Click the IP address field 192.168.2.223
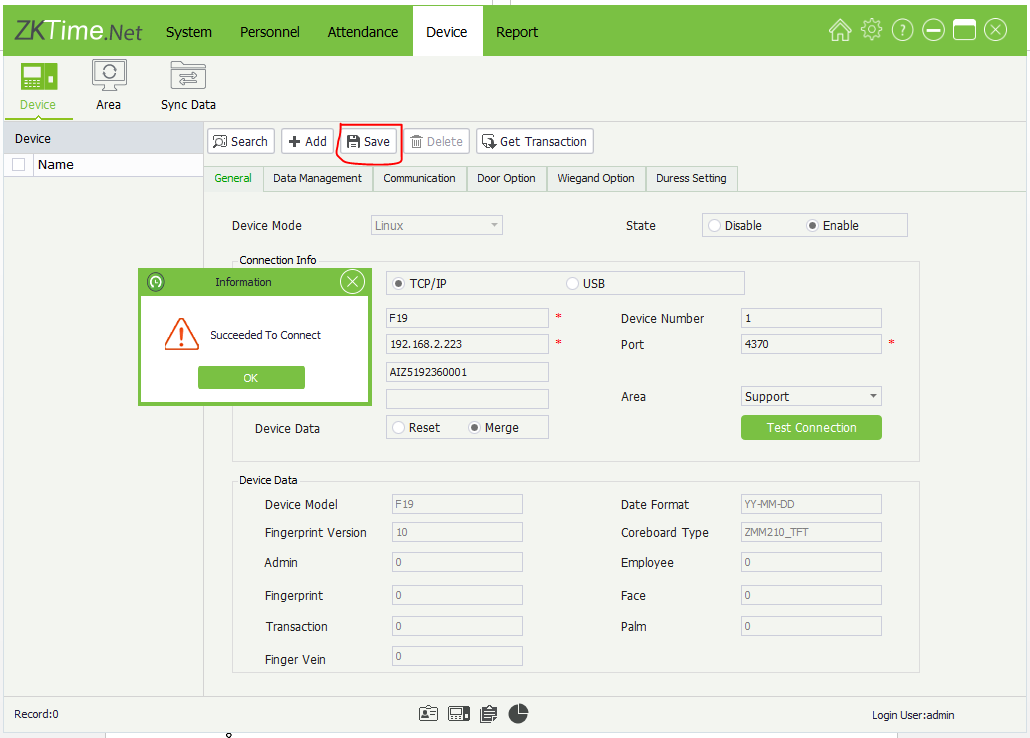1030x738 pixels. coord(467,344)
